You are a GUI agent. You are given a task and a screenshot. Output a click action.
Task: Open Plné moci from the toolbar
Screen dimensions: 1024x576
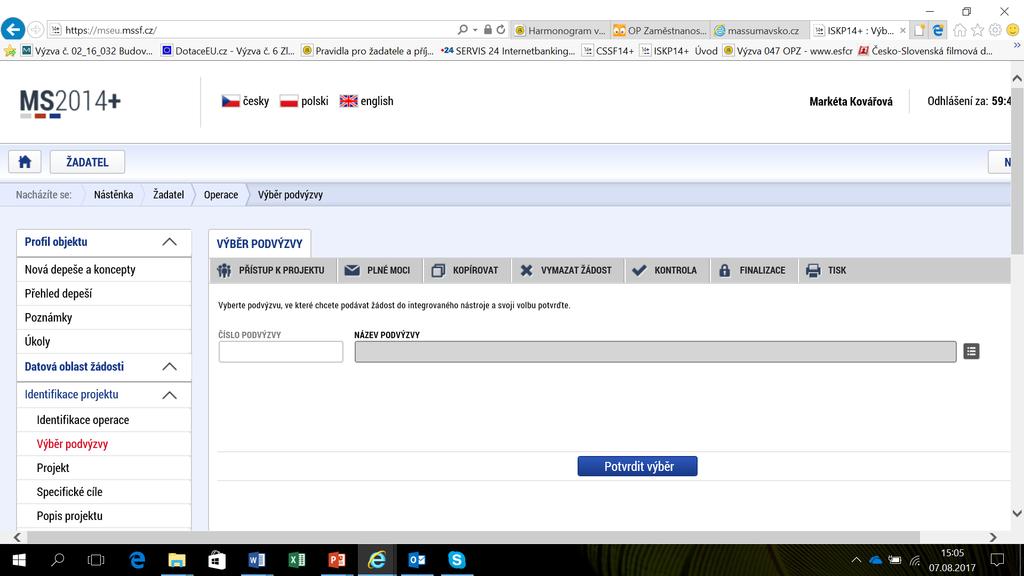377,270
